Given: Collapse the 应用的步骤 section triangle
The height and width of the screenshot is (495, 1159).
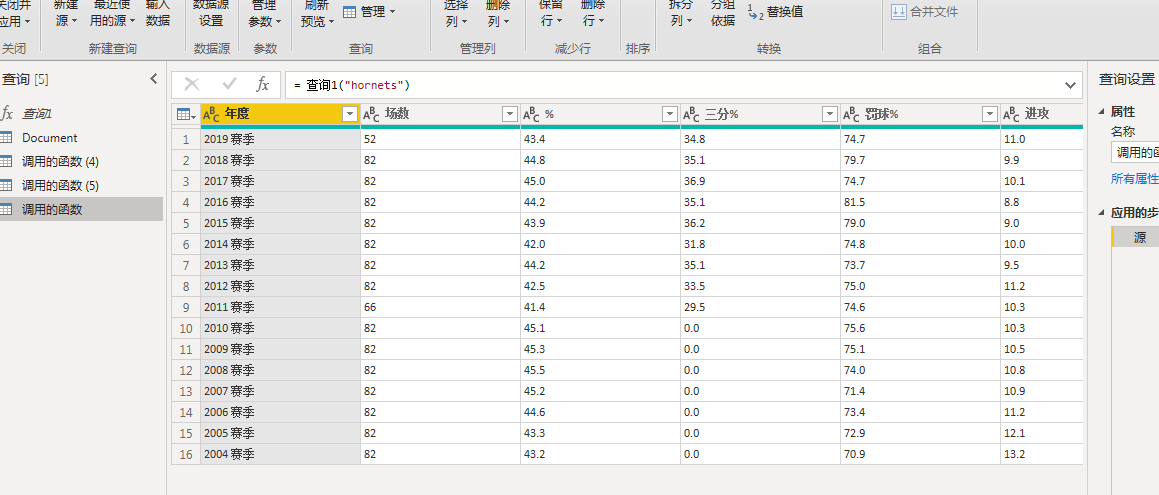Looking at the screenshot, I should (1102, 213).
